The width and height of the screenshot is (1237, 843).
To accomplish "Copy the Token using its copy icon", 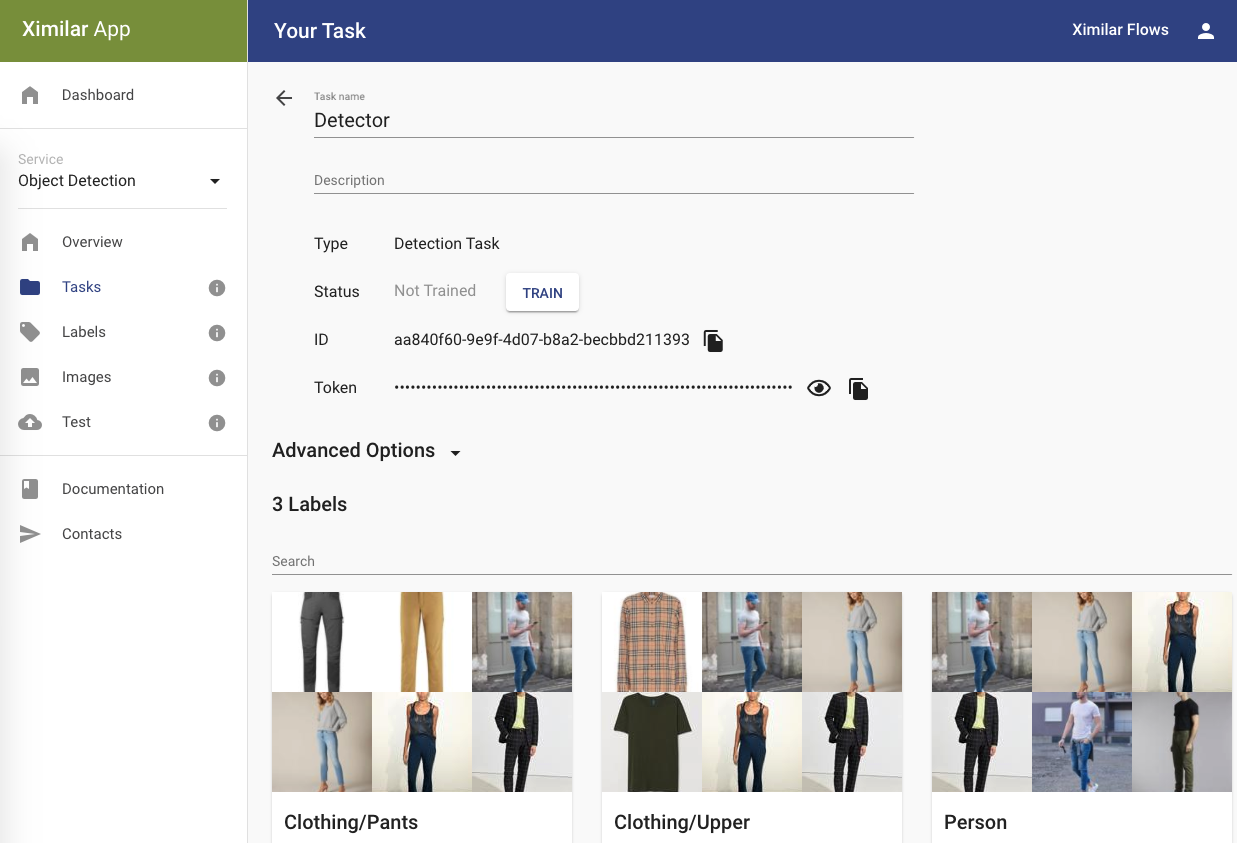I will [858, 388].
